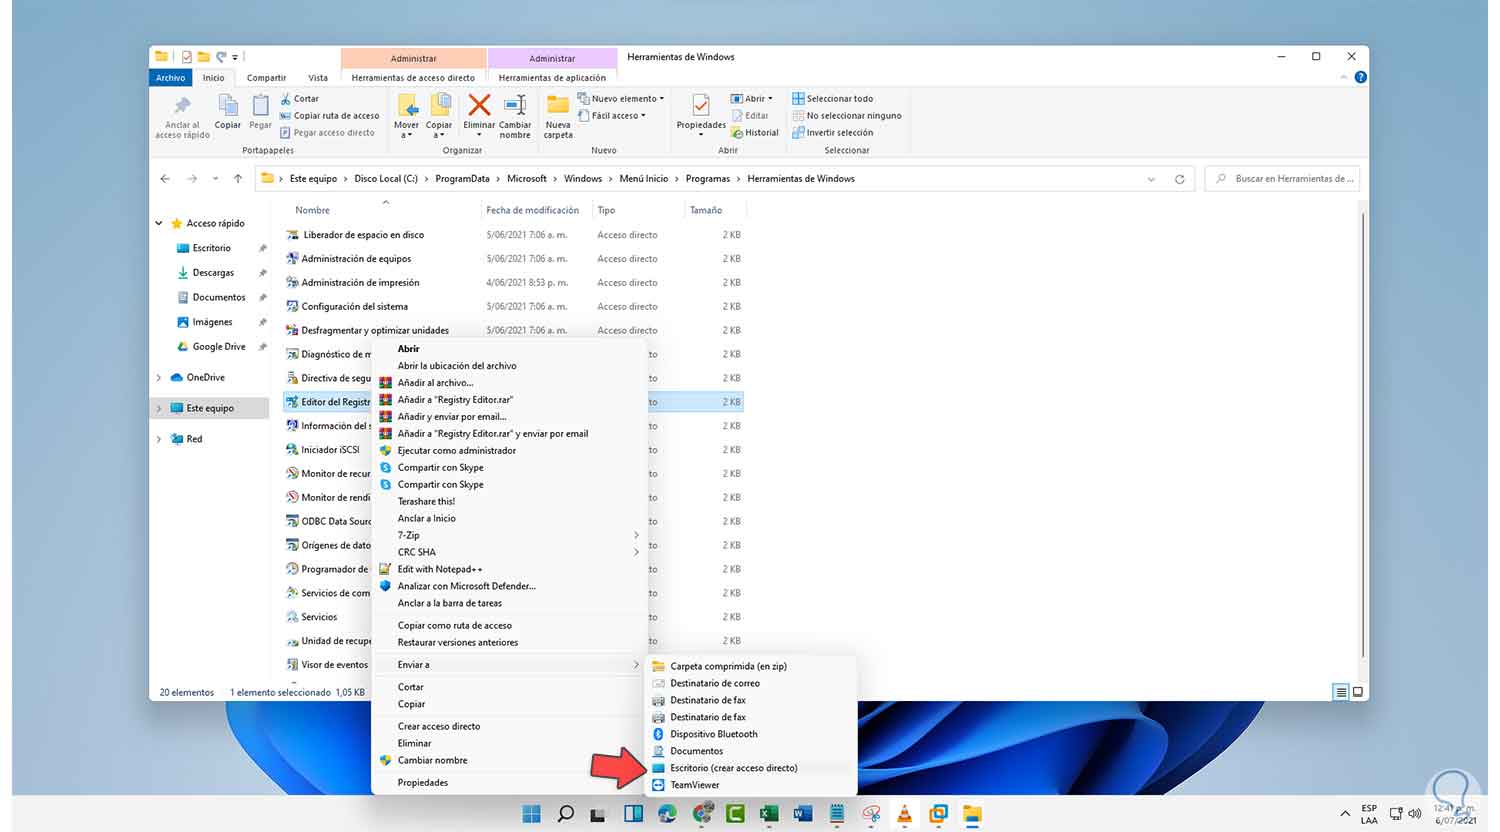The height and width of the screenshot is (832, 1500).
Task: Click the file list vertical scrollbar
Action: [x=1362, y=430]
